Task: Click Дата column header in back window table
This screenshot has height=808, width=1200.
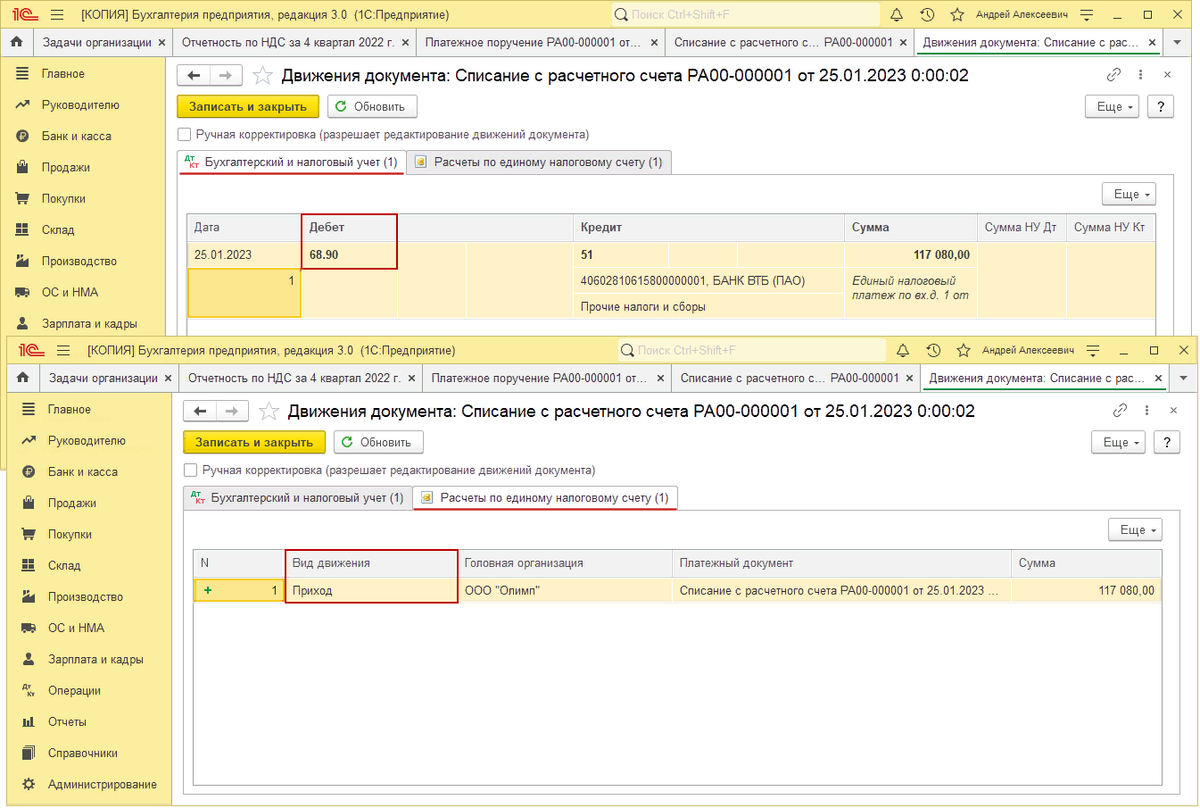Action: (244, 227)
